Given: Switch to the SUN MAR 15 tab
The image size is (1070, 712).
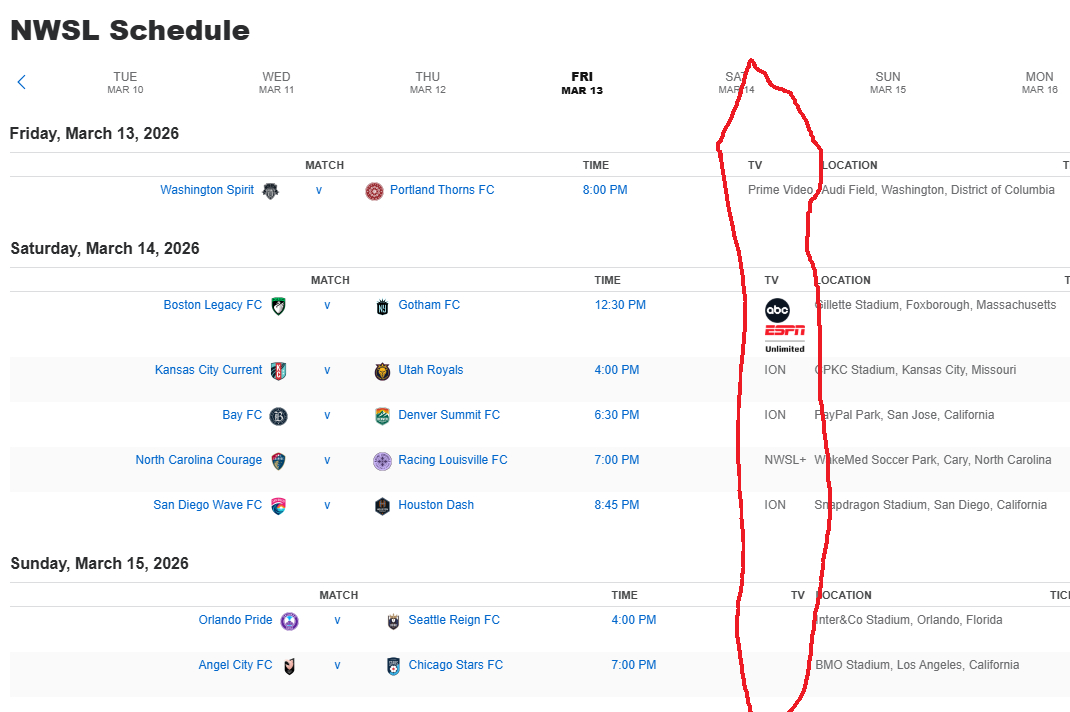Looking at the screenshot, I should point(887,82).
